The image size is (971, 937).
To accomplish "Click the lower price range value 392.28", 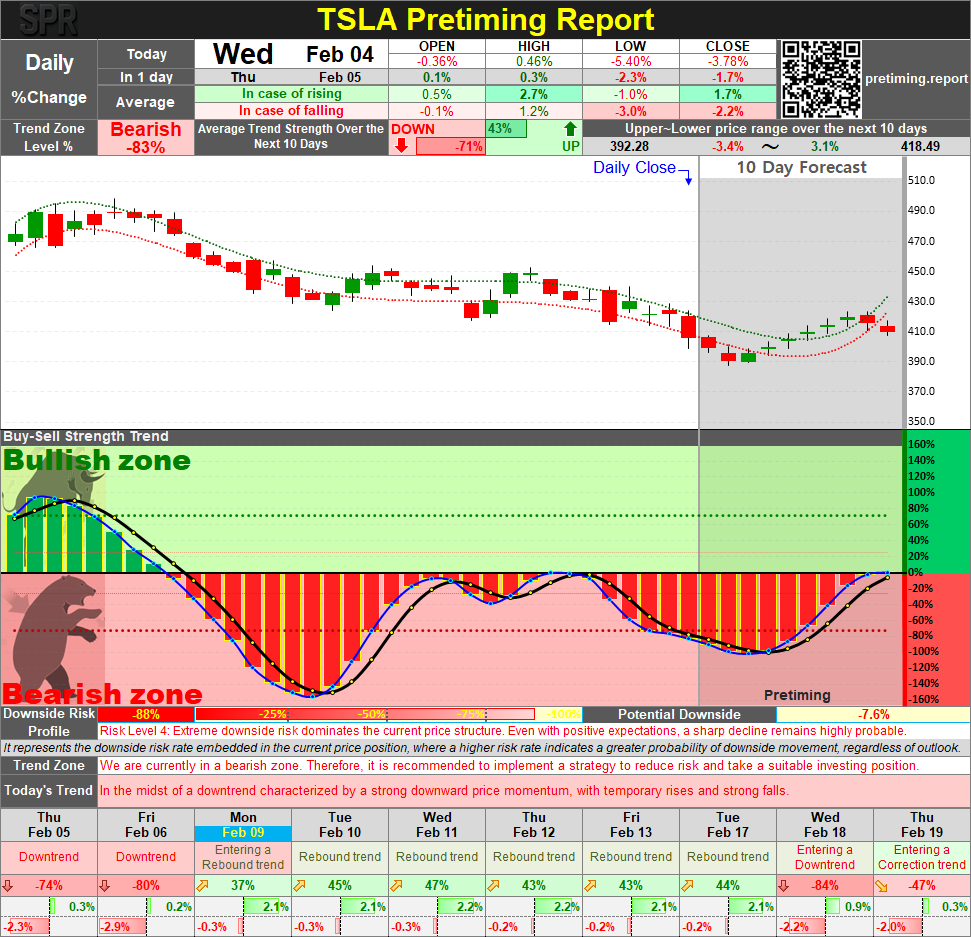I will pyautogui.click(x=629, y=147).
